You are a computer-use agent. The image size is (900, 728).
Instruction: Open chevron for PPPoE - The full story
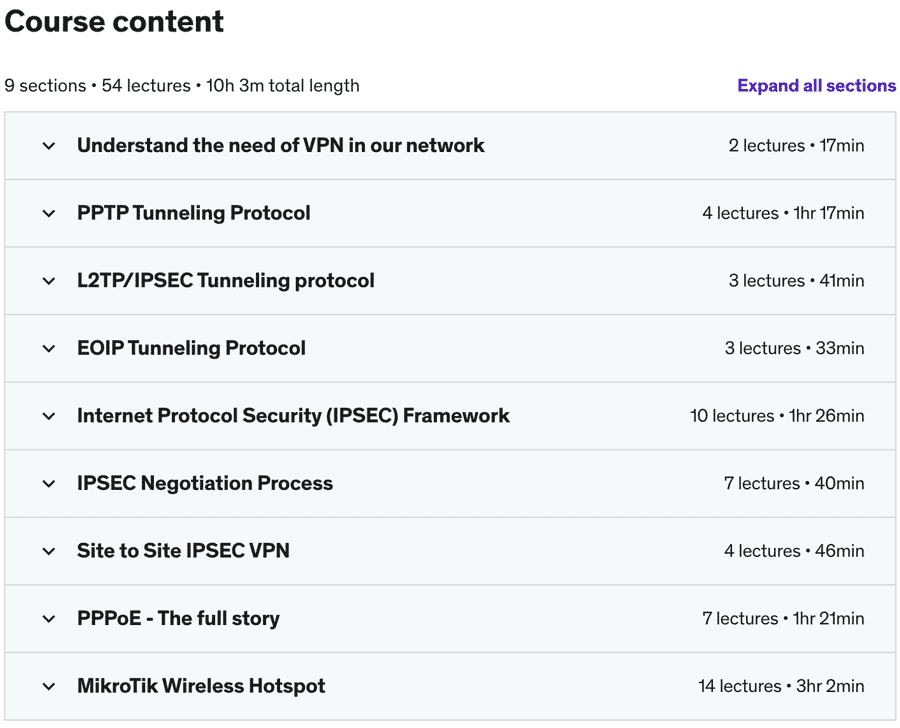click(x=49, y=618)
